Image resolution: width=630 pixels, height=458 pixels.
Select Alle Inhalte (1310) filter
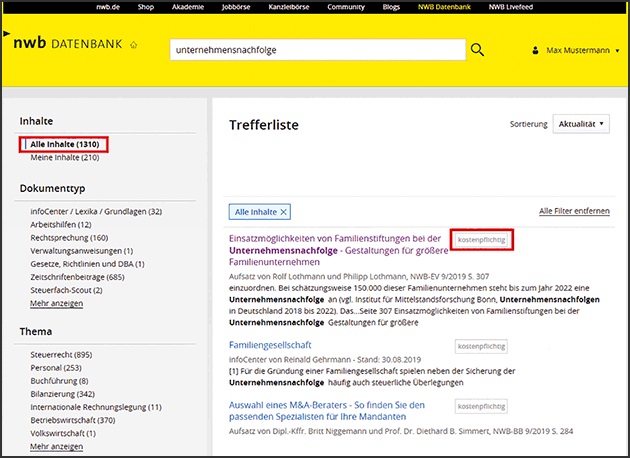click(65, 145)
